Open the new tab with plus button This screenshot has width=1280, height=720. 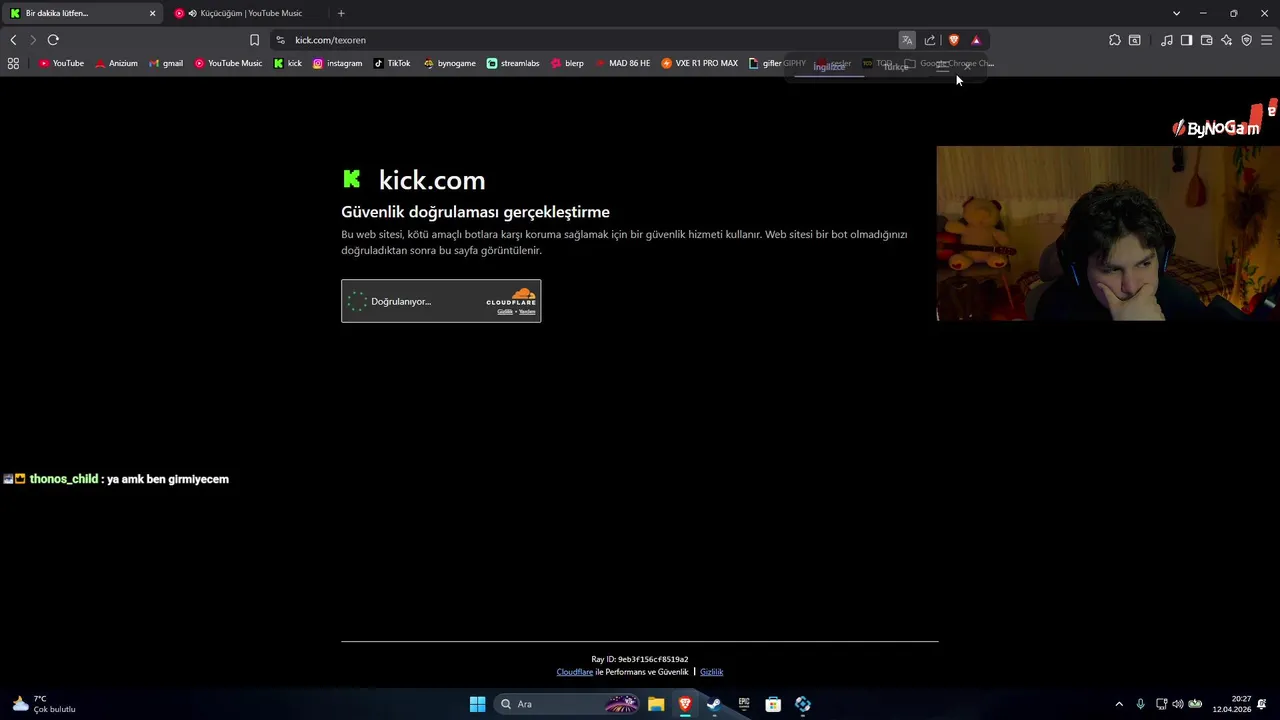coord(341,13)
